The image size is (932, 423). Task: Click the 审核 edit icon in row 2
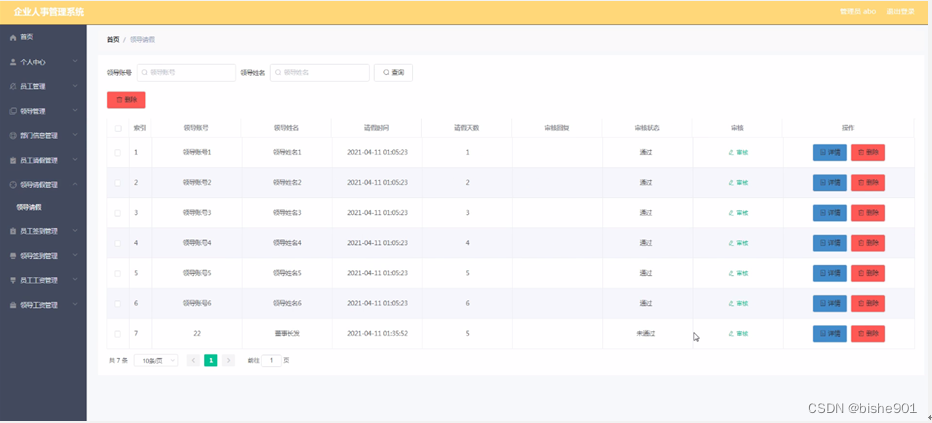point(731,183)
